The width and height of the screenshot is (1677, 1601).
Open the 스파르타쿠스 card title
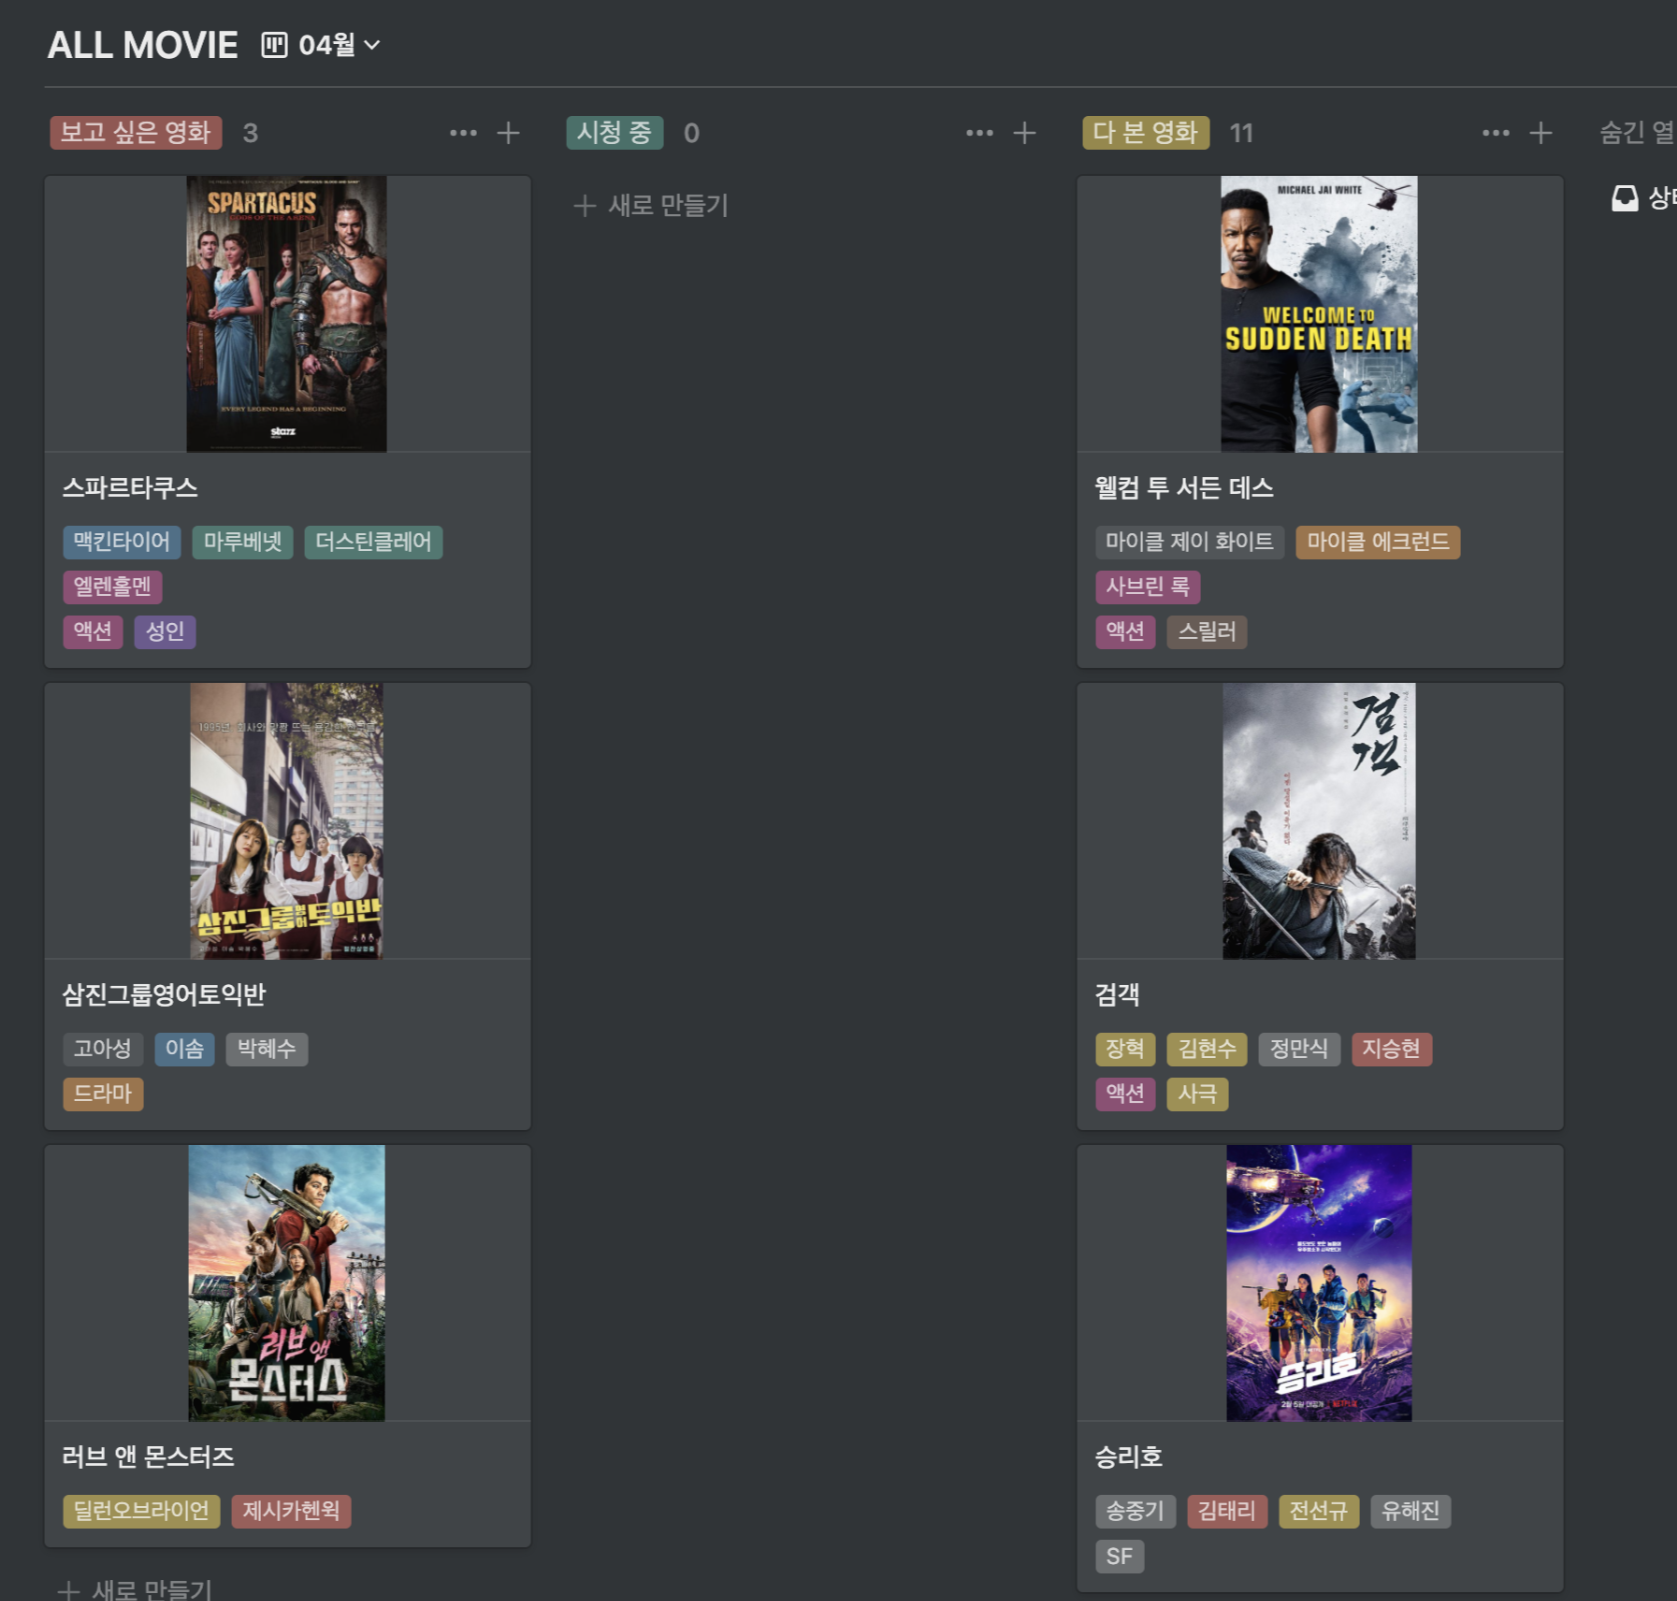pyautogui.click(x=130, y=488)
